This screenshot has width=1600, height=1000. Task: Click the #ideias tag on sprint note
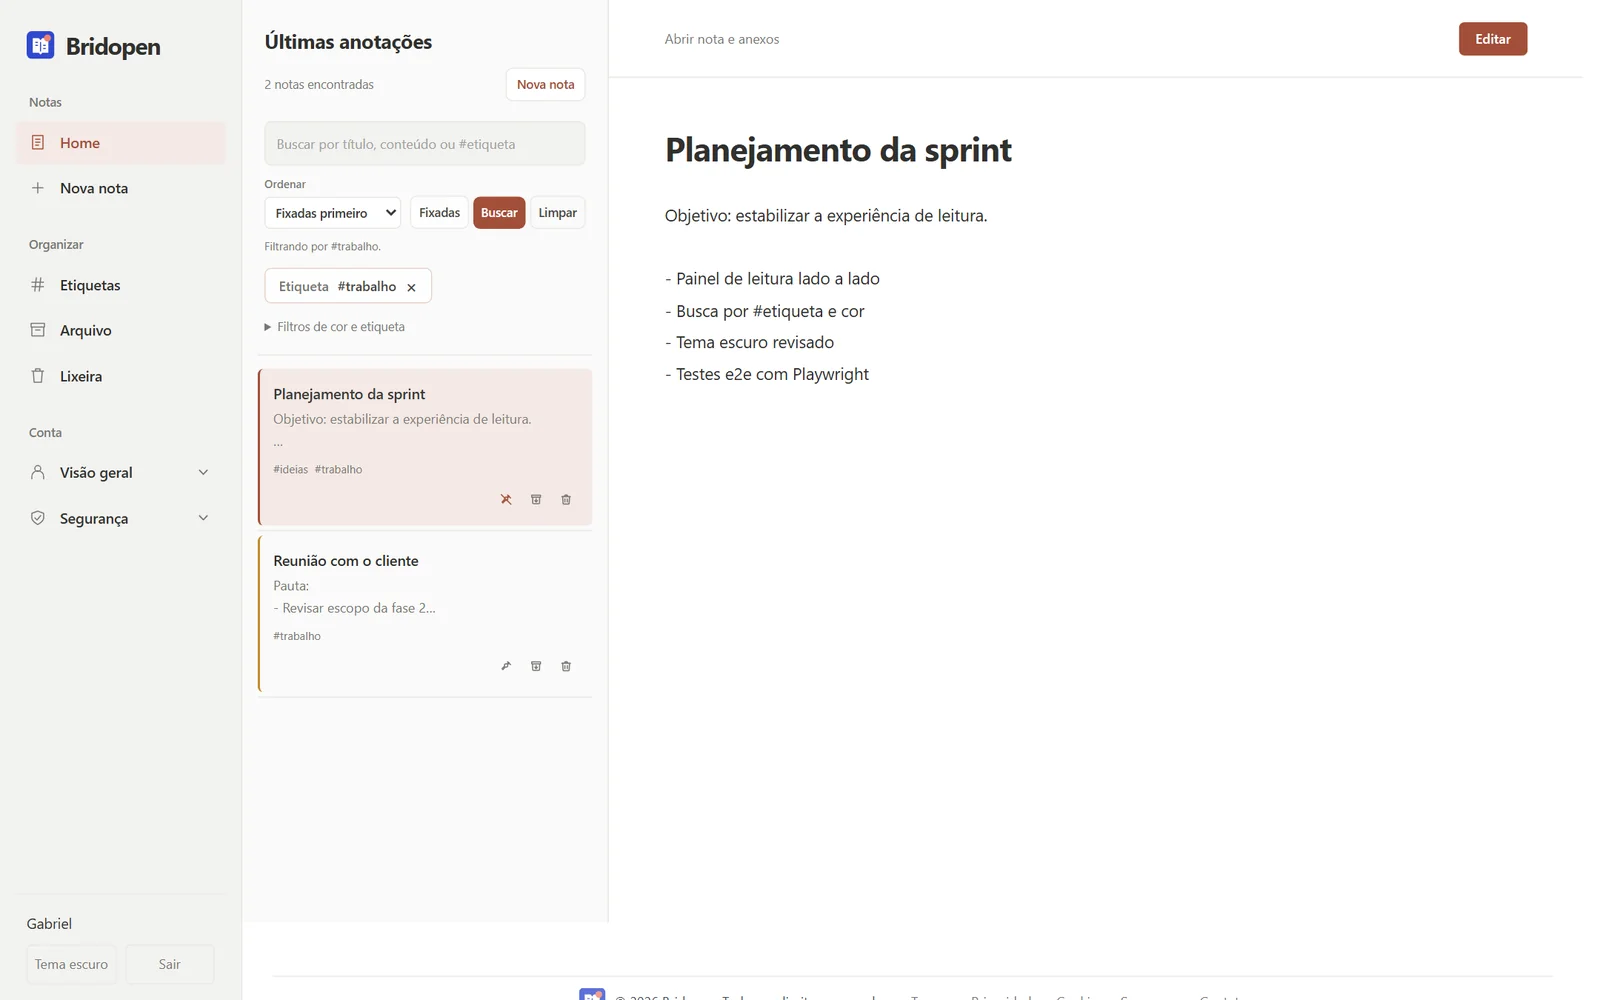pyautogui.click(x=291, y=469)
